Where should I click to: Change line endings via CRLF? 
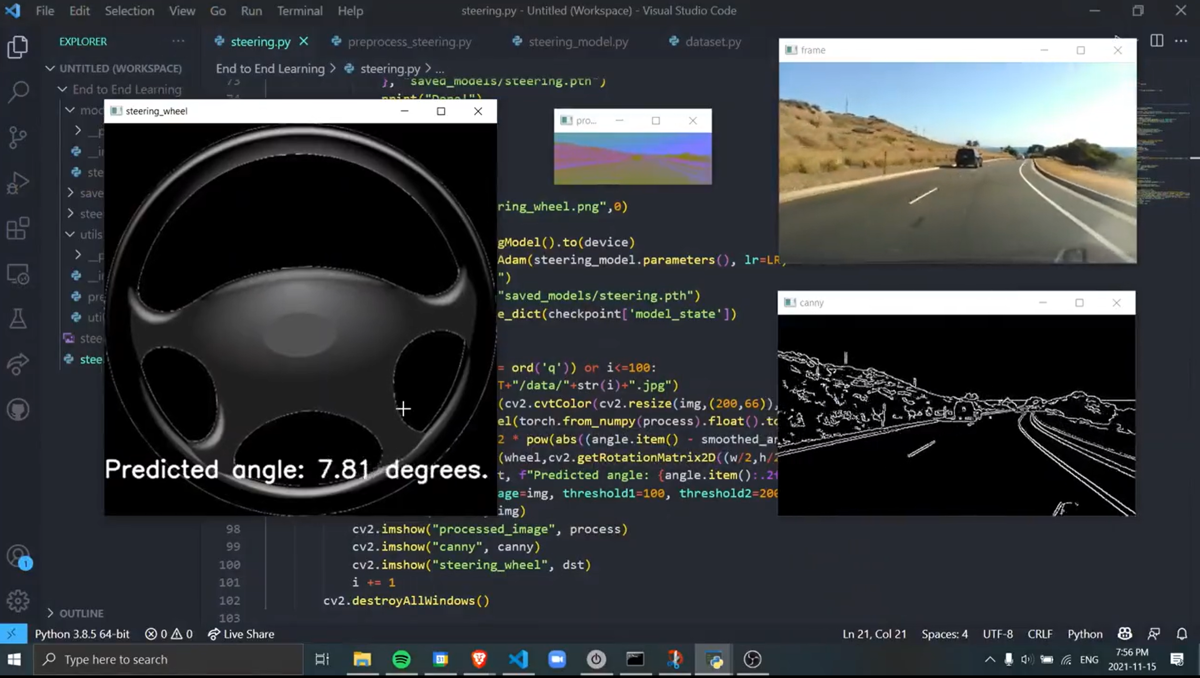(1040, 634)
